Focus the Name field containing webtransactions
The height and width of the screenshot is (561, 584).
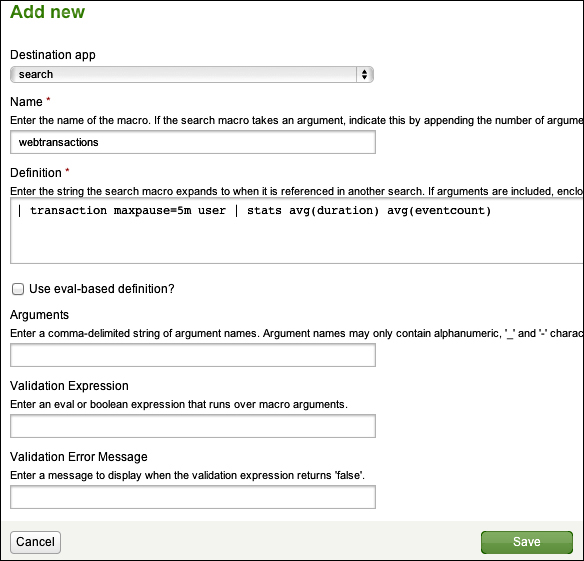click(193, 142)
